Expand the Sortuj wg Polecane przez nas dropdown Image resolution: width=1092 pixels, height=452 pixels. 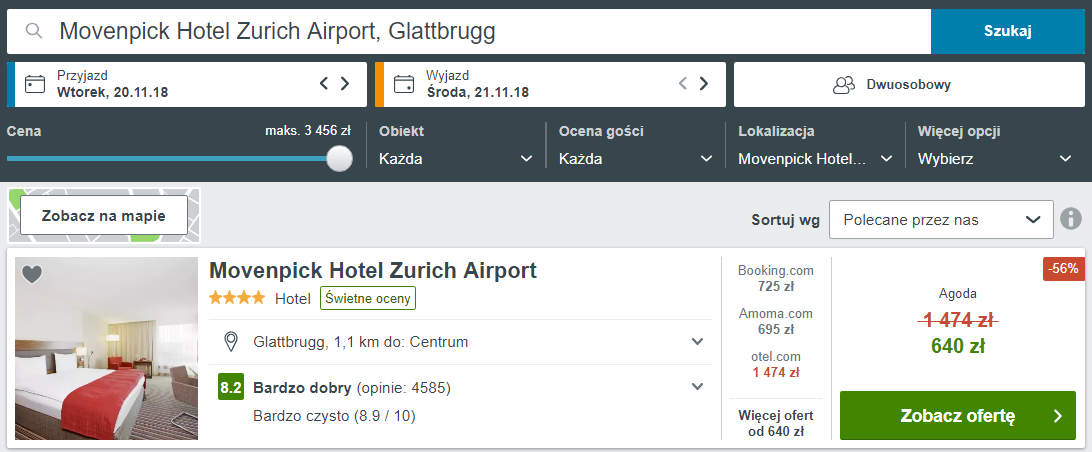[941, 219]
